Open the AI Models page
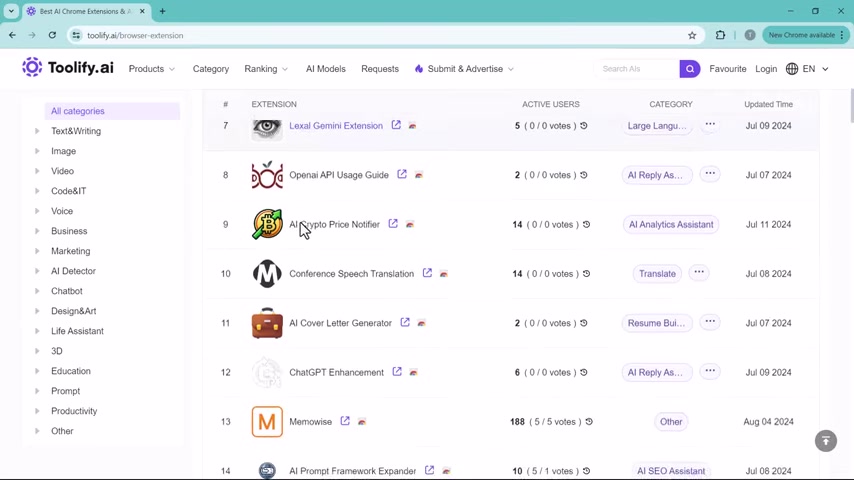Screen dimensions: 854x480 click(326, 69)
